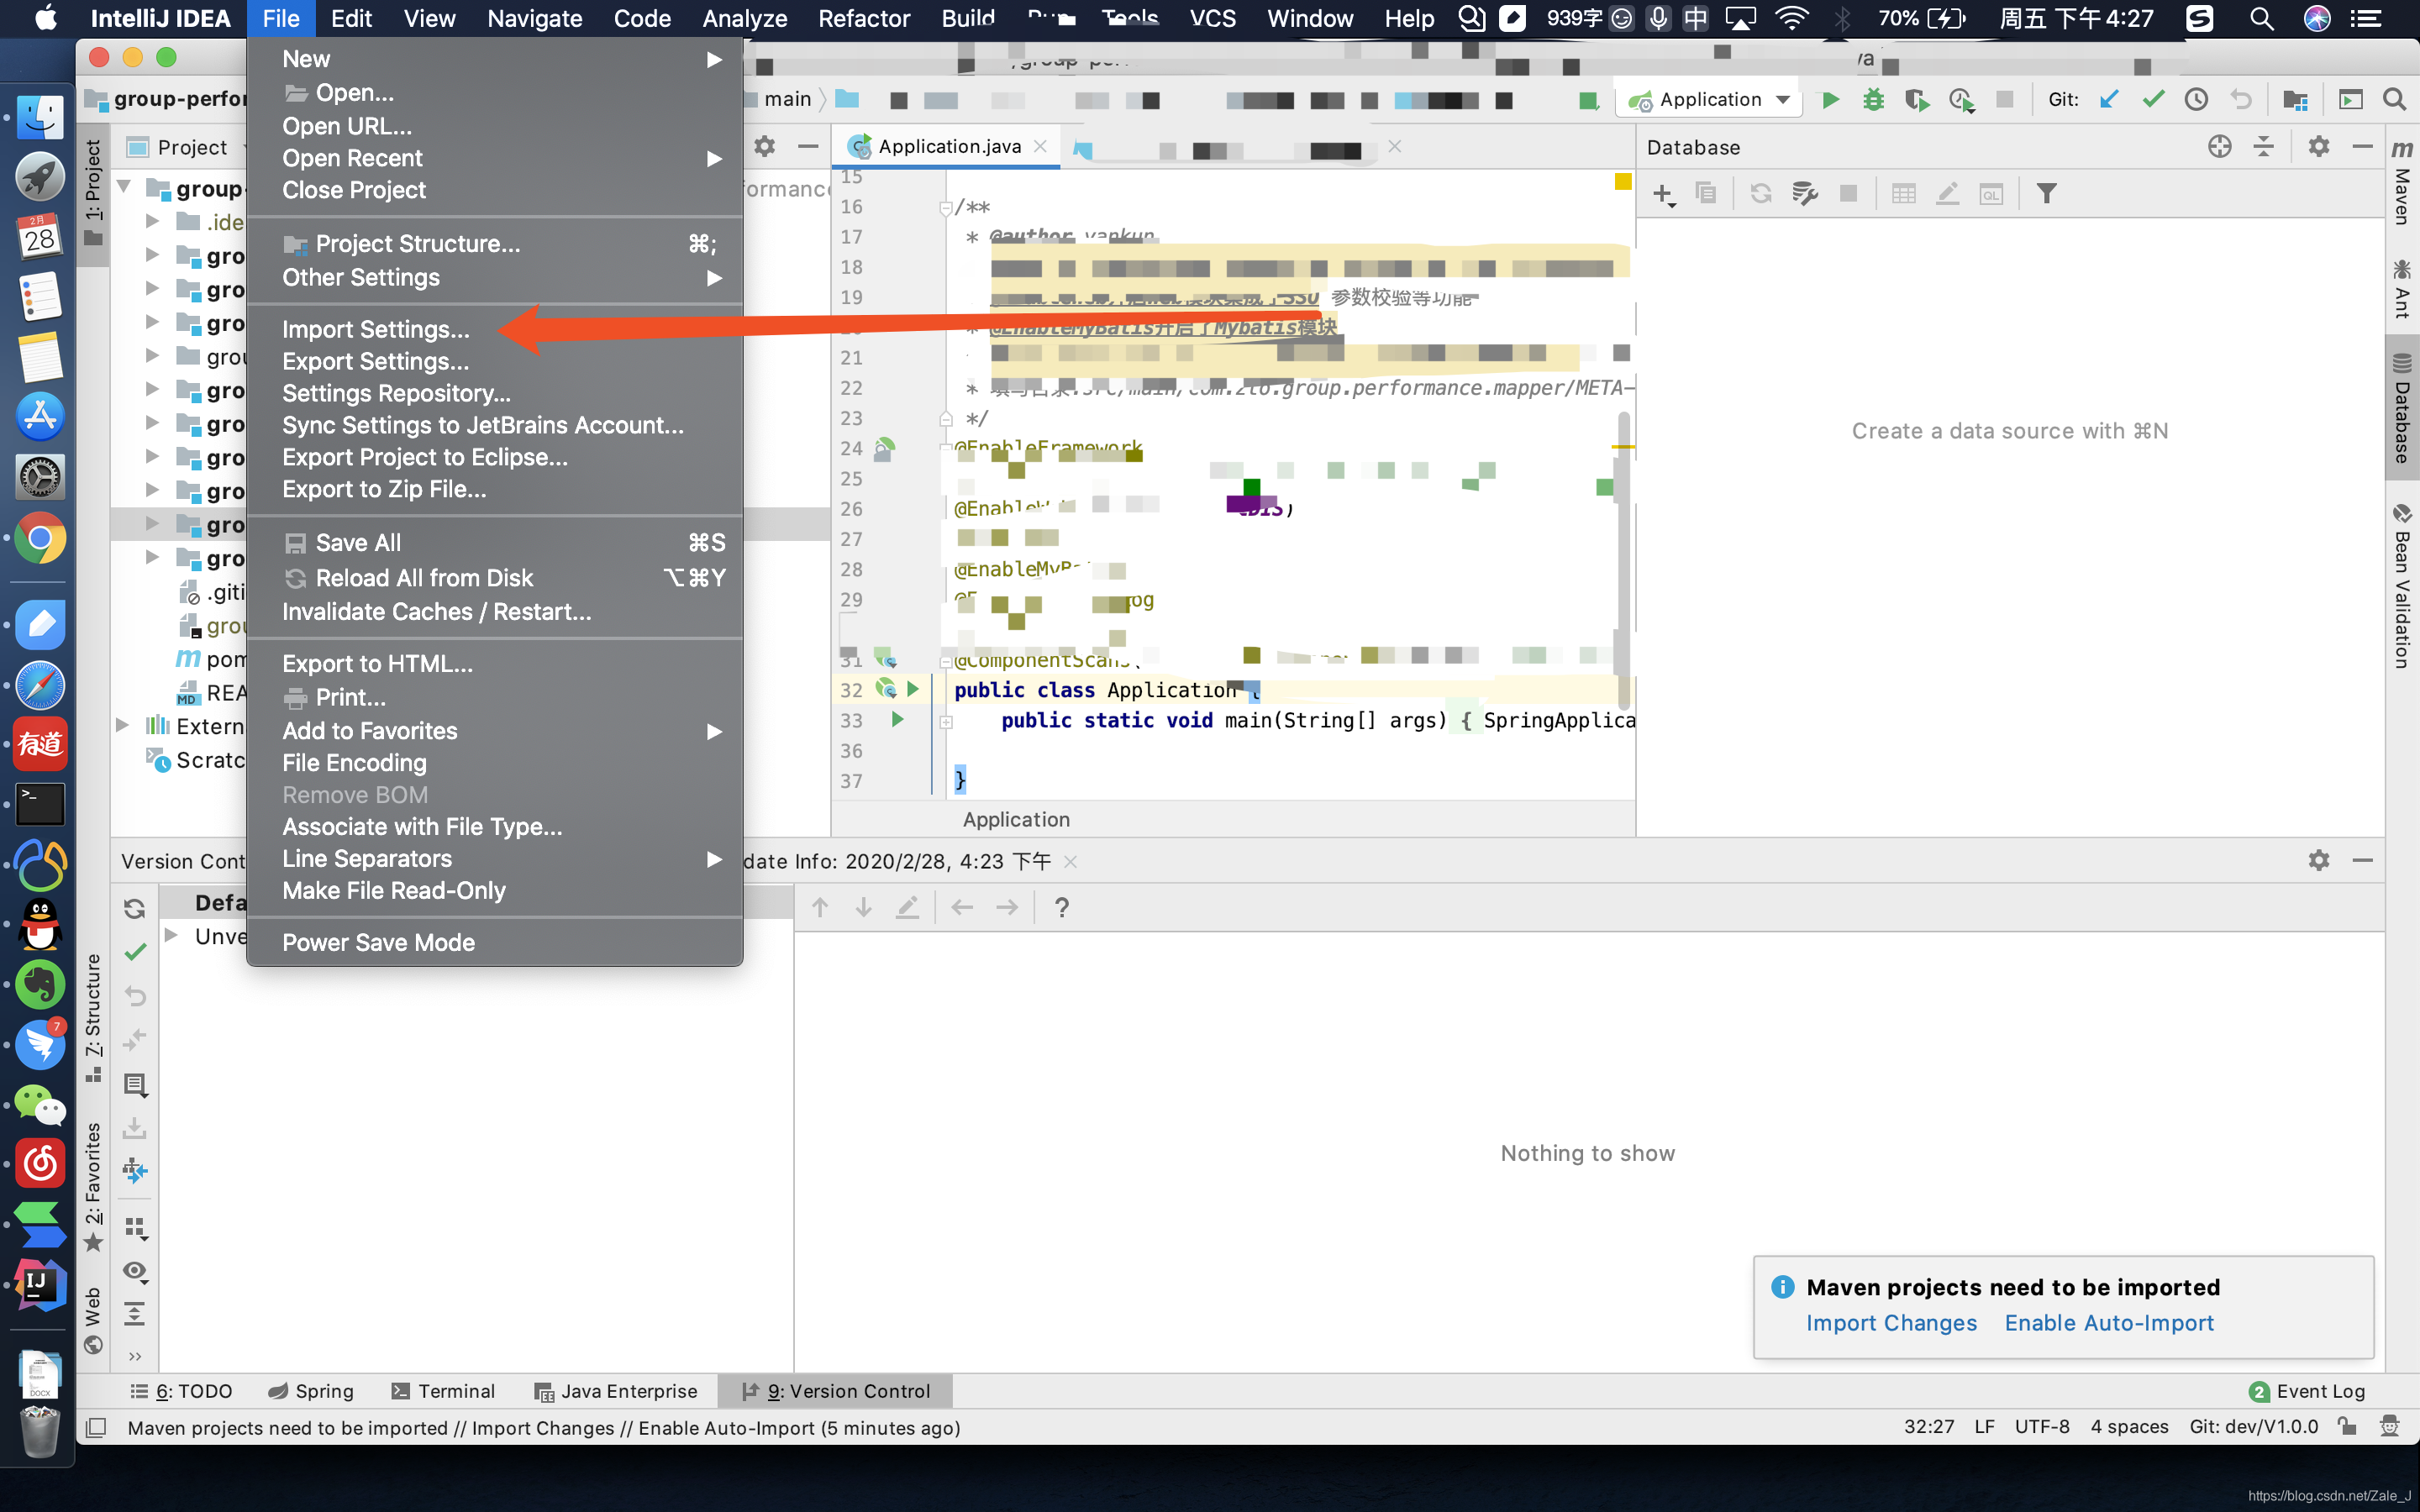Screen dimensions: 2420x1512
Task: Toggle the Z: Structure tool window stripe
Action: tap(93, 1017)
